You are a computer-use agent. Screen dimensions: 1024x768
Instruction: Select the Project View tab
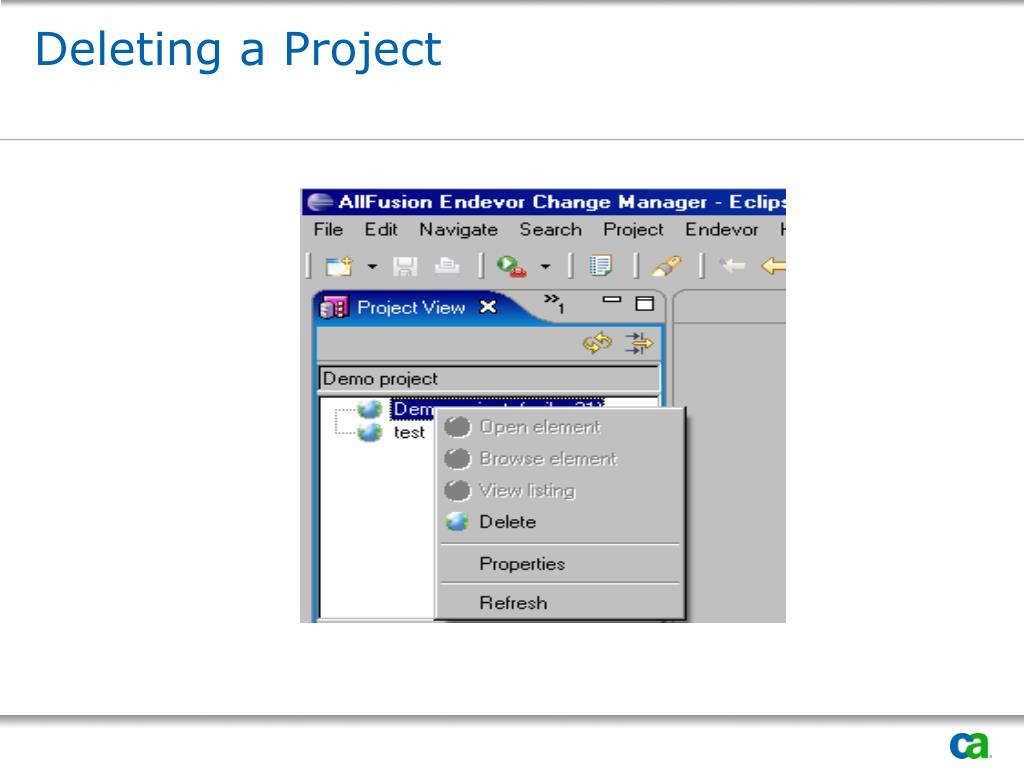[x=411, y=308]
